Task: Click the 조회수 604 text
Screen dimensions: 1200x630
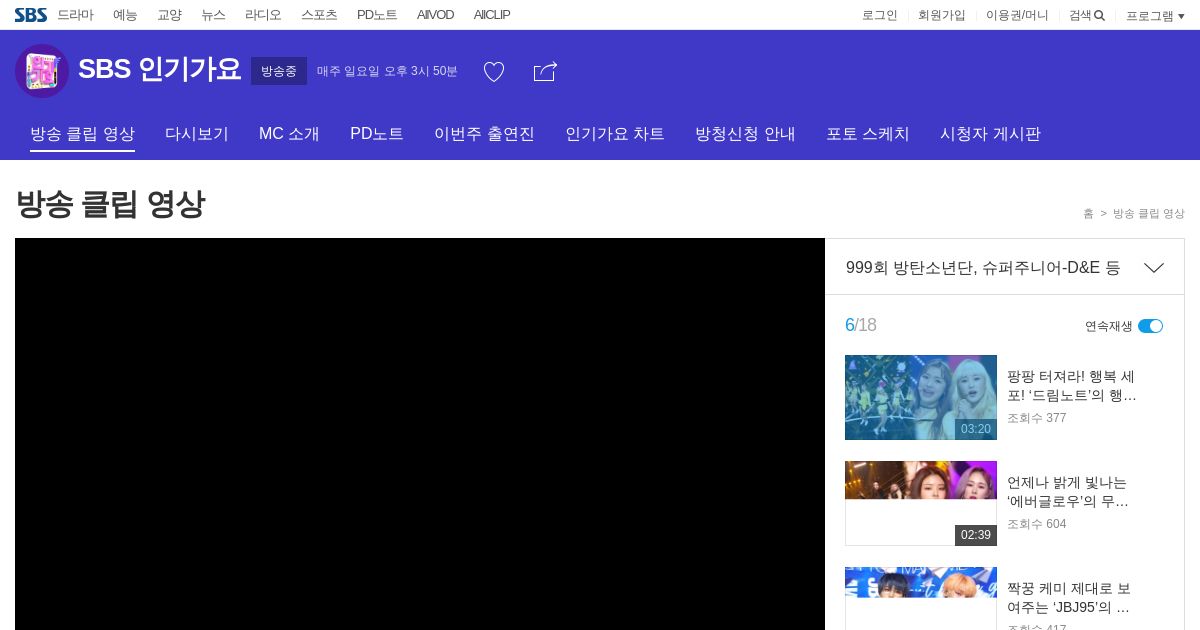Action: tap(1037, 524)
